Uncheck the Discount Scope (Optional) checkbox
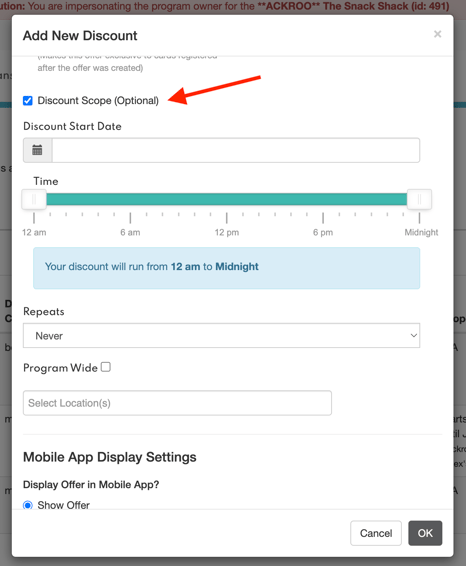 click(x=28, y=100)
